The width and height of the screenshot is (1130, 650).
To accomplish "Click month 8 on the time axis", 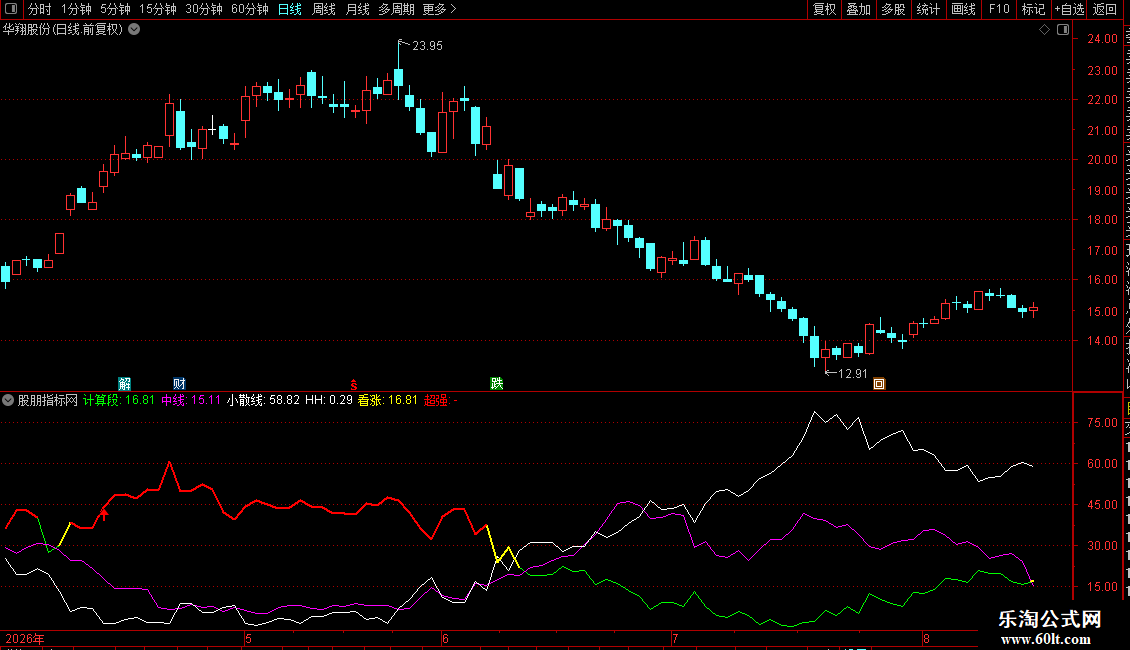I will [926, 638].
